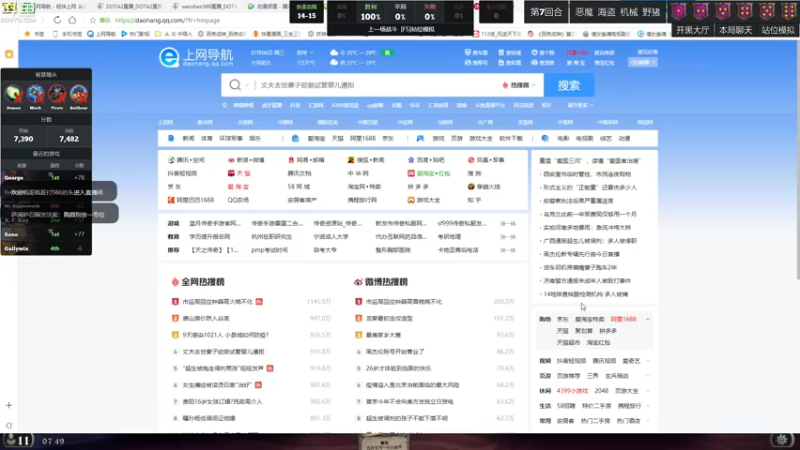Click the video category icon beside 电影

545,138
